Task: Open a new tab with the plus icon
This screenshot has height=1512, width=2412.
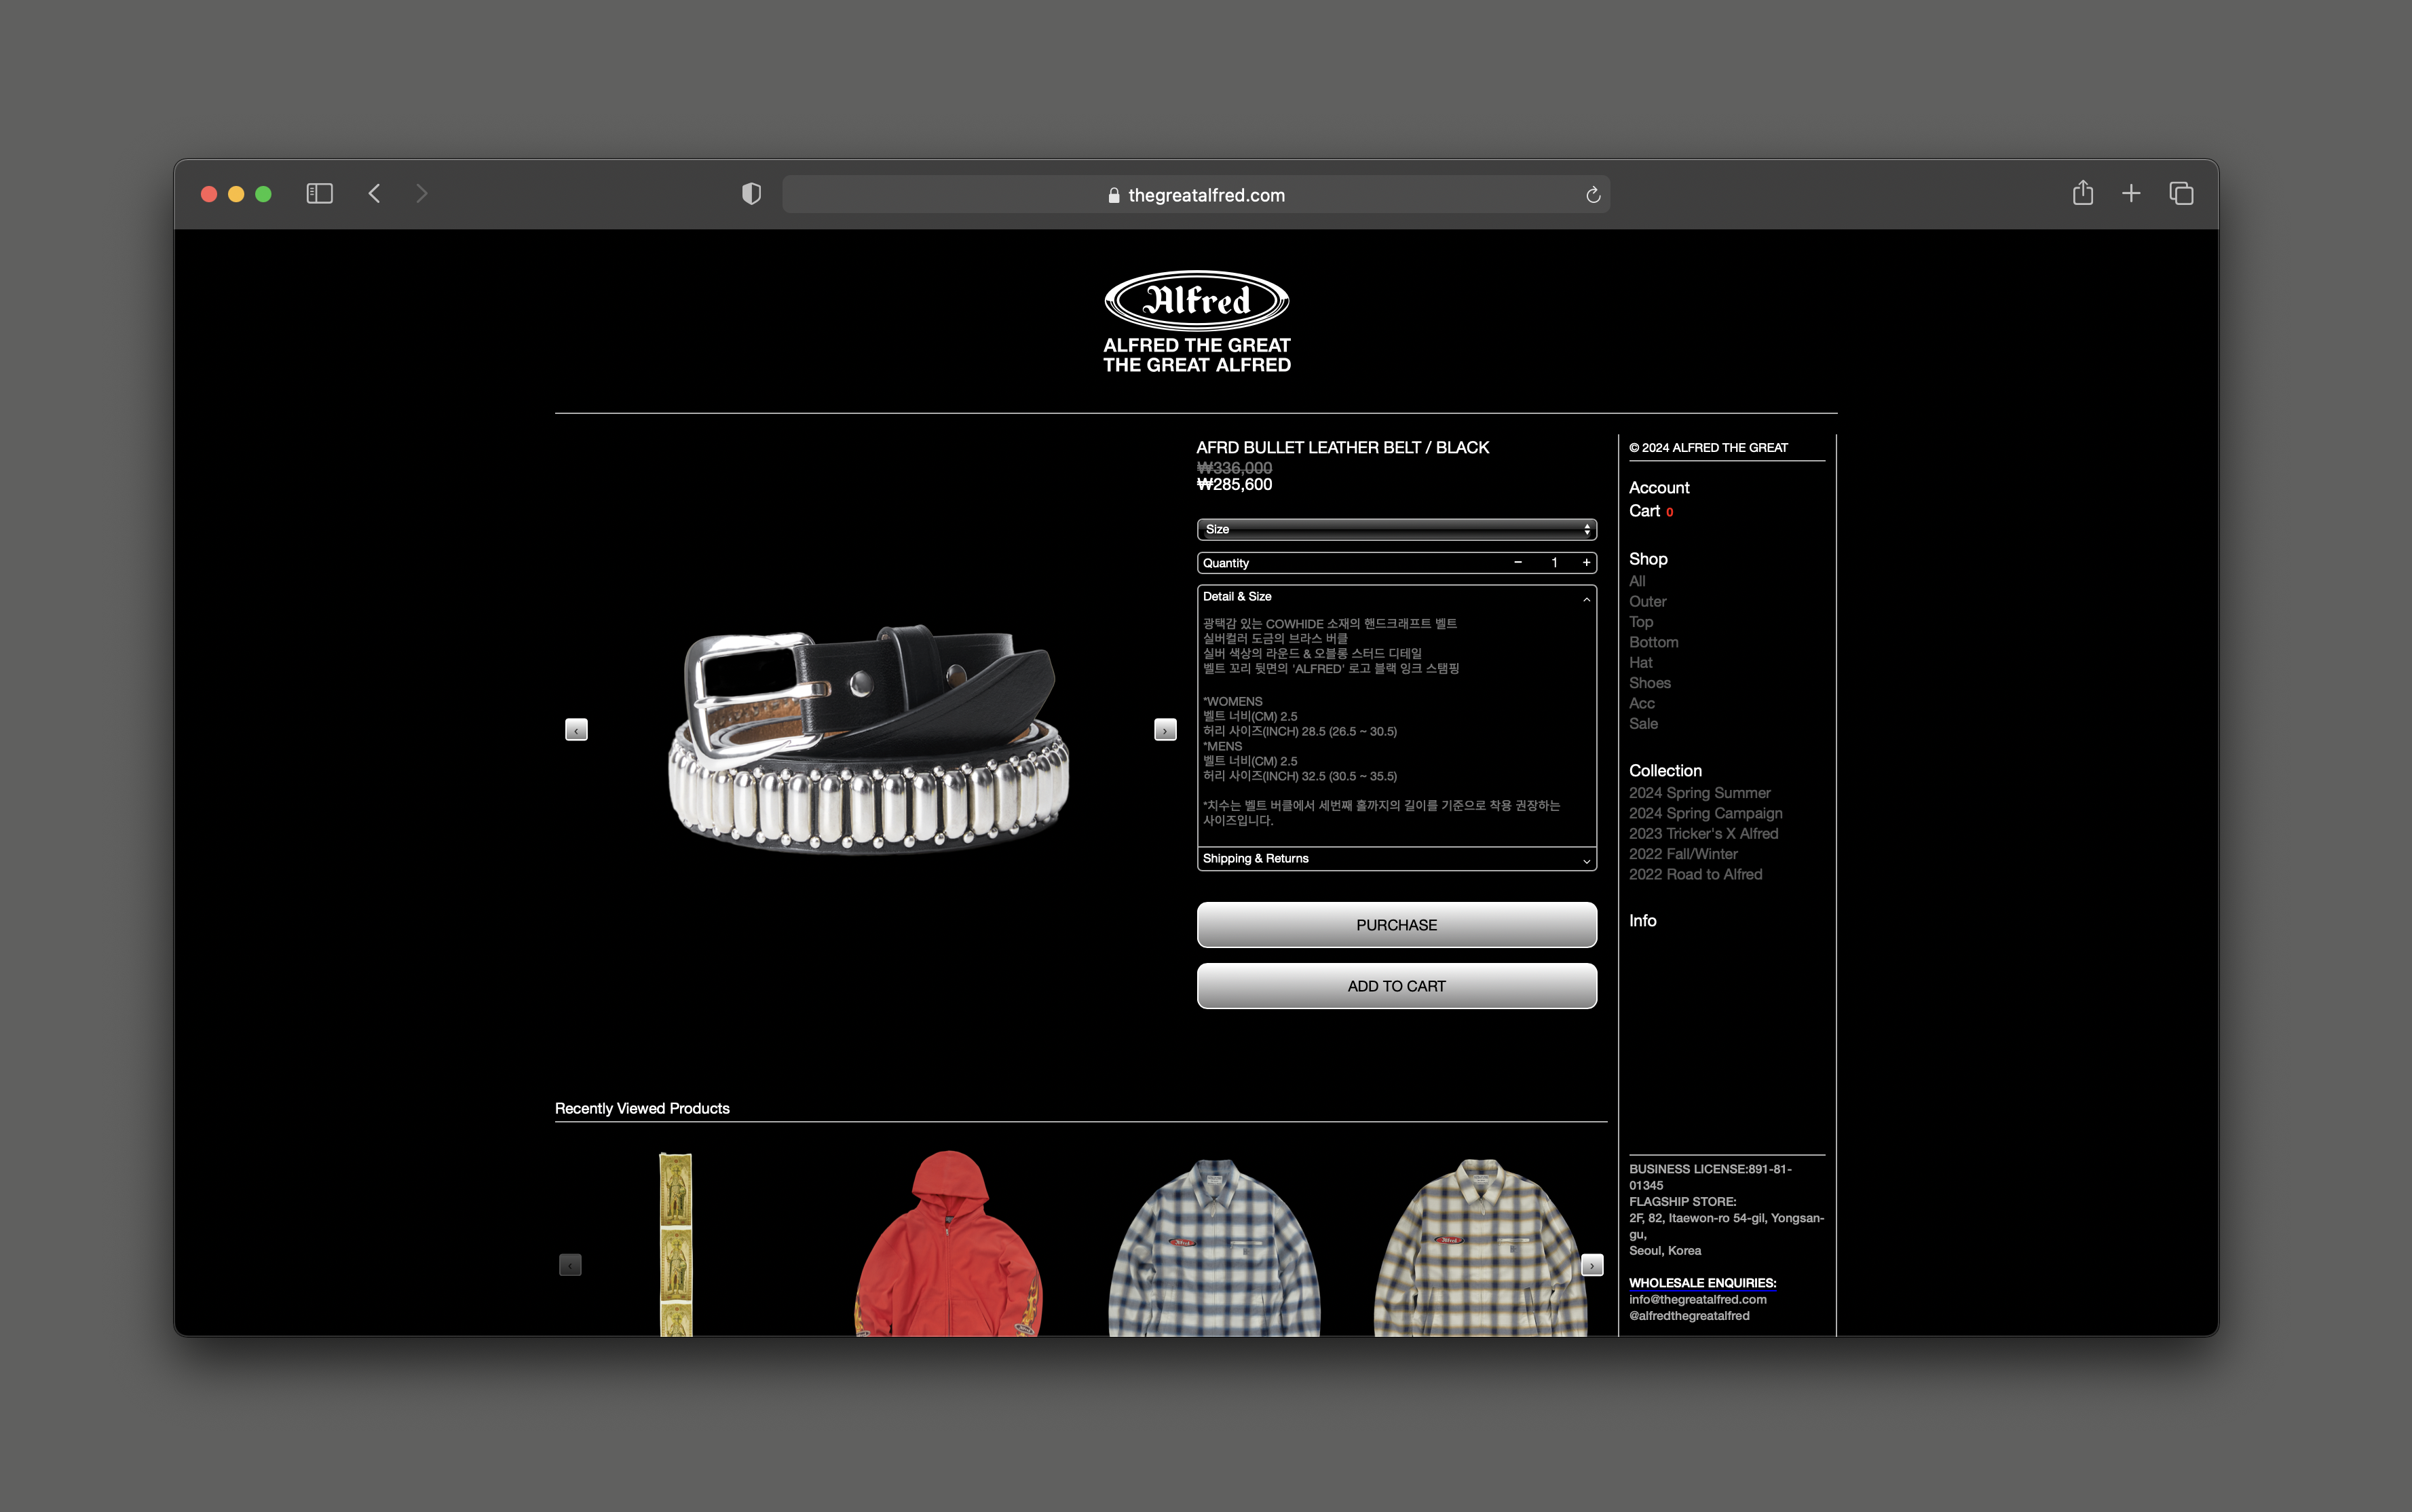Action: click(2131, 194)
